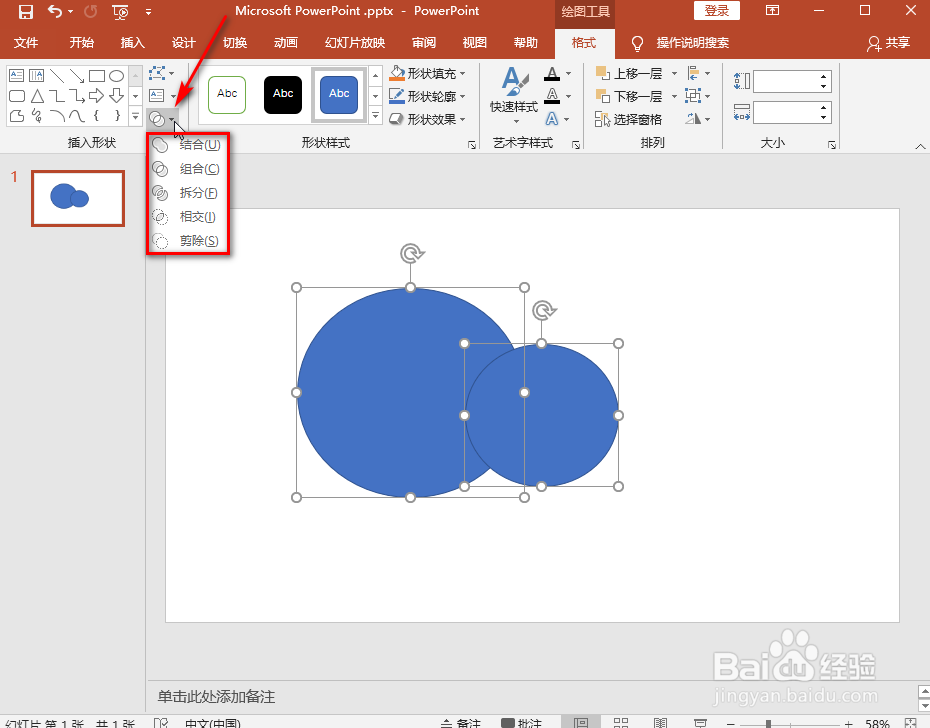This screenshot has height=728, width=930.
Task: Click the lightbulb Tell Me search icon
Action: 638,43
